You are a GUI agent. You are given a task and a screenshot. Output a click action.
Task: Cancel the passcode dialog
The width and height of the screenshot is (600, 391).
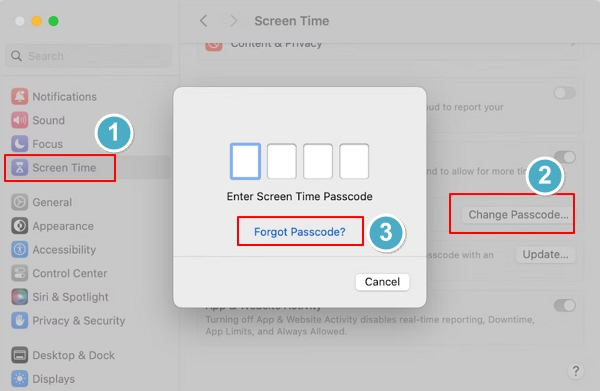382,282
